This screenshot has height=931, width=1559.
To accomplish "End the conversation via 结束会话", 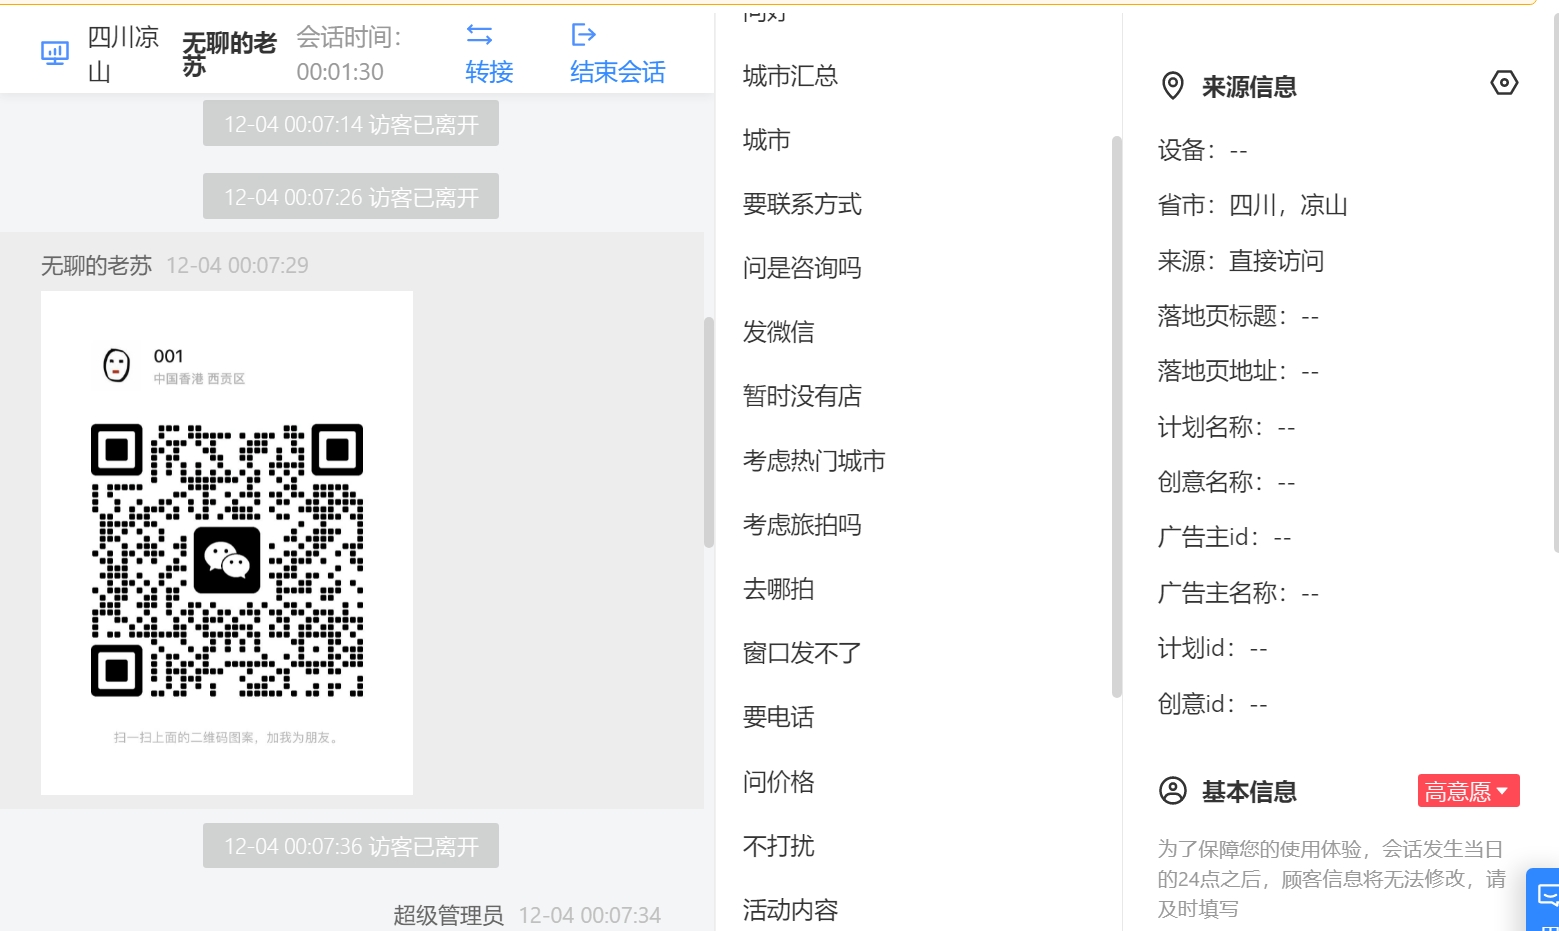I will point(617,72).
